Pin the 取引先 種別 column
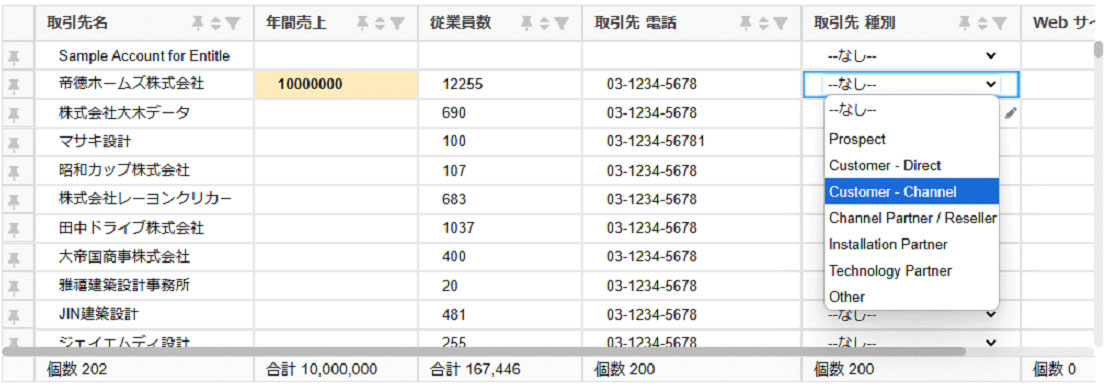The width and height of the screenshot is (1108, 386). pyautogui.click(x=965, y=23)
